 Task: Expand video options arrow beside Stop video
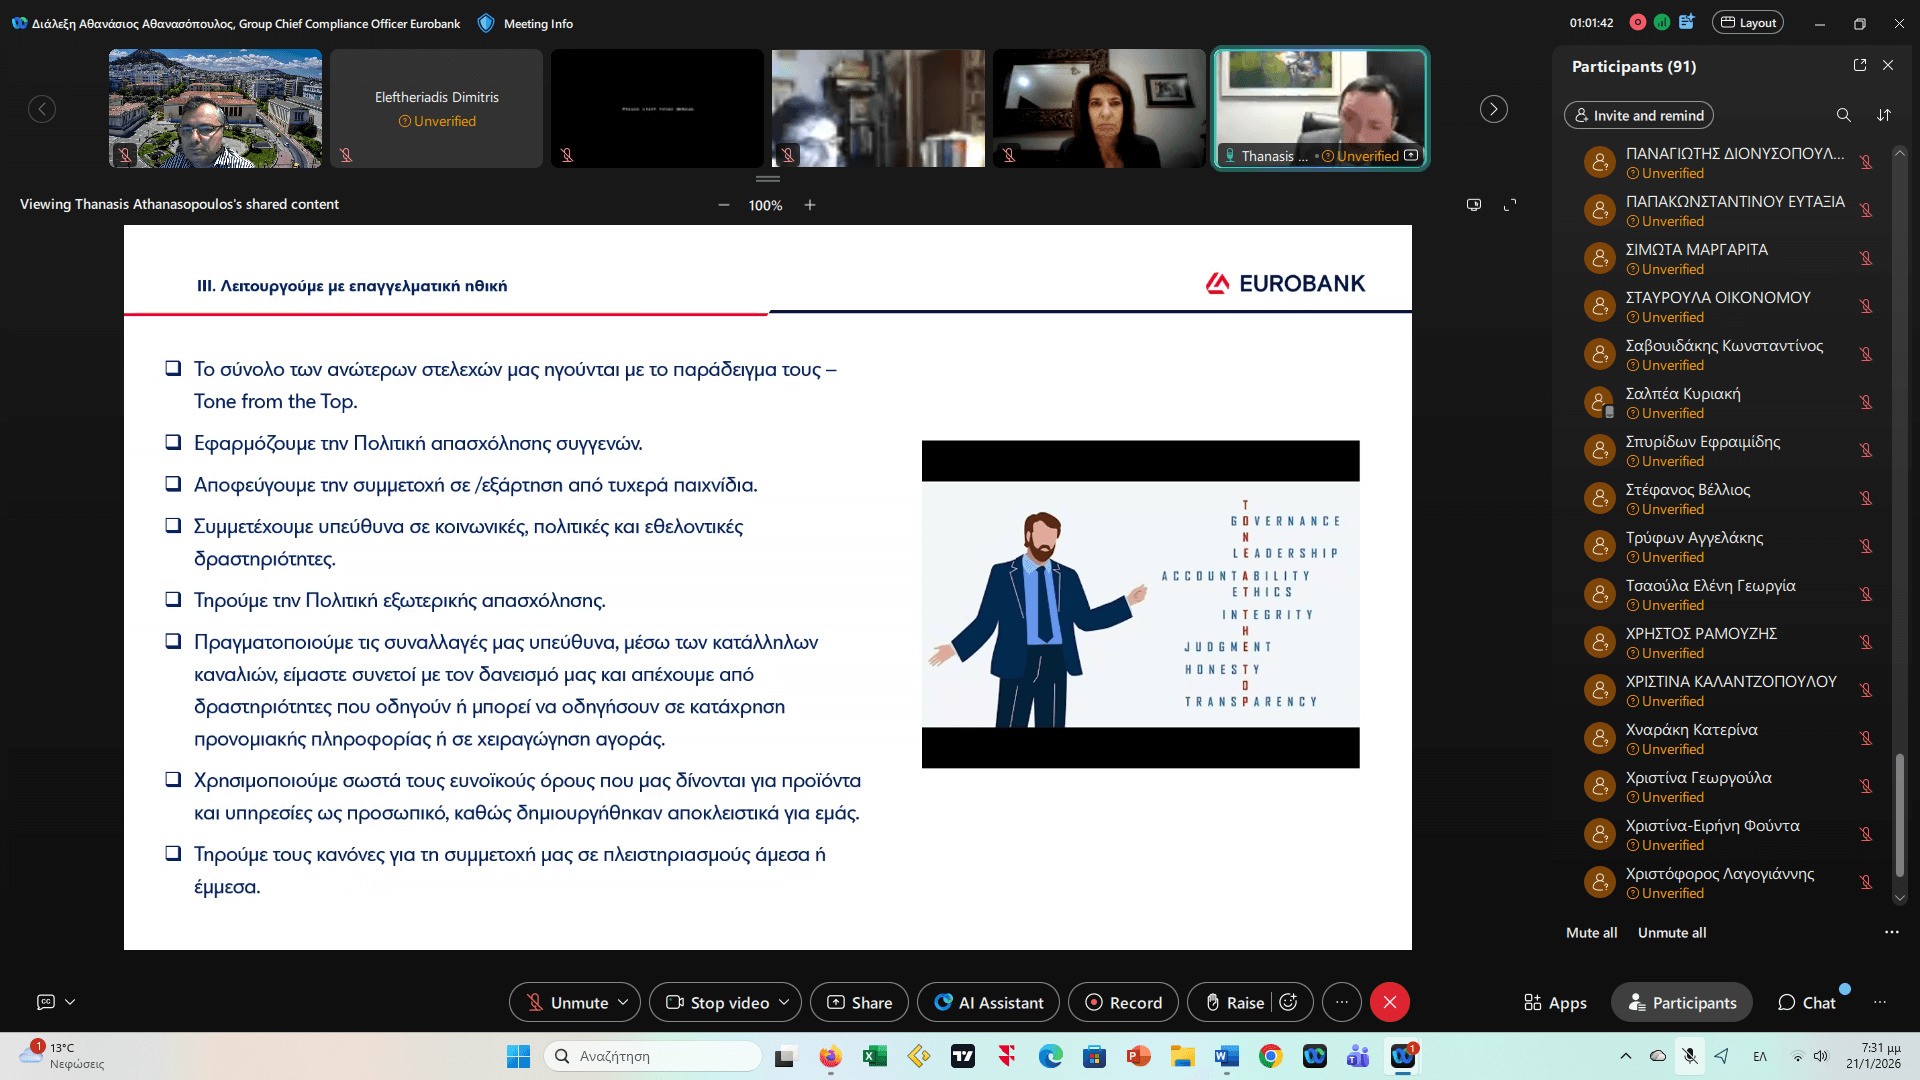pos(784,1002)
